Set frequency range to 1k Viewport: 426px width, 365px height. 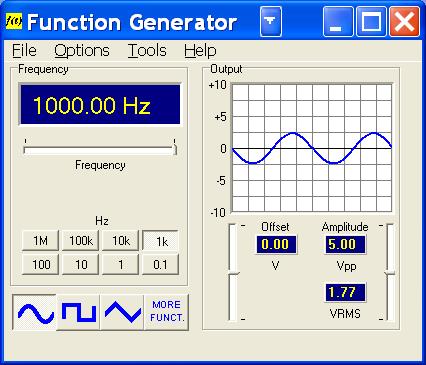tap(161, 241)
